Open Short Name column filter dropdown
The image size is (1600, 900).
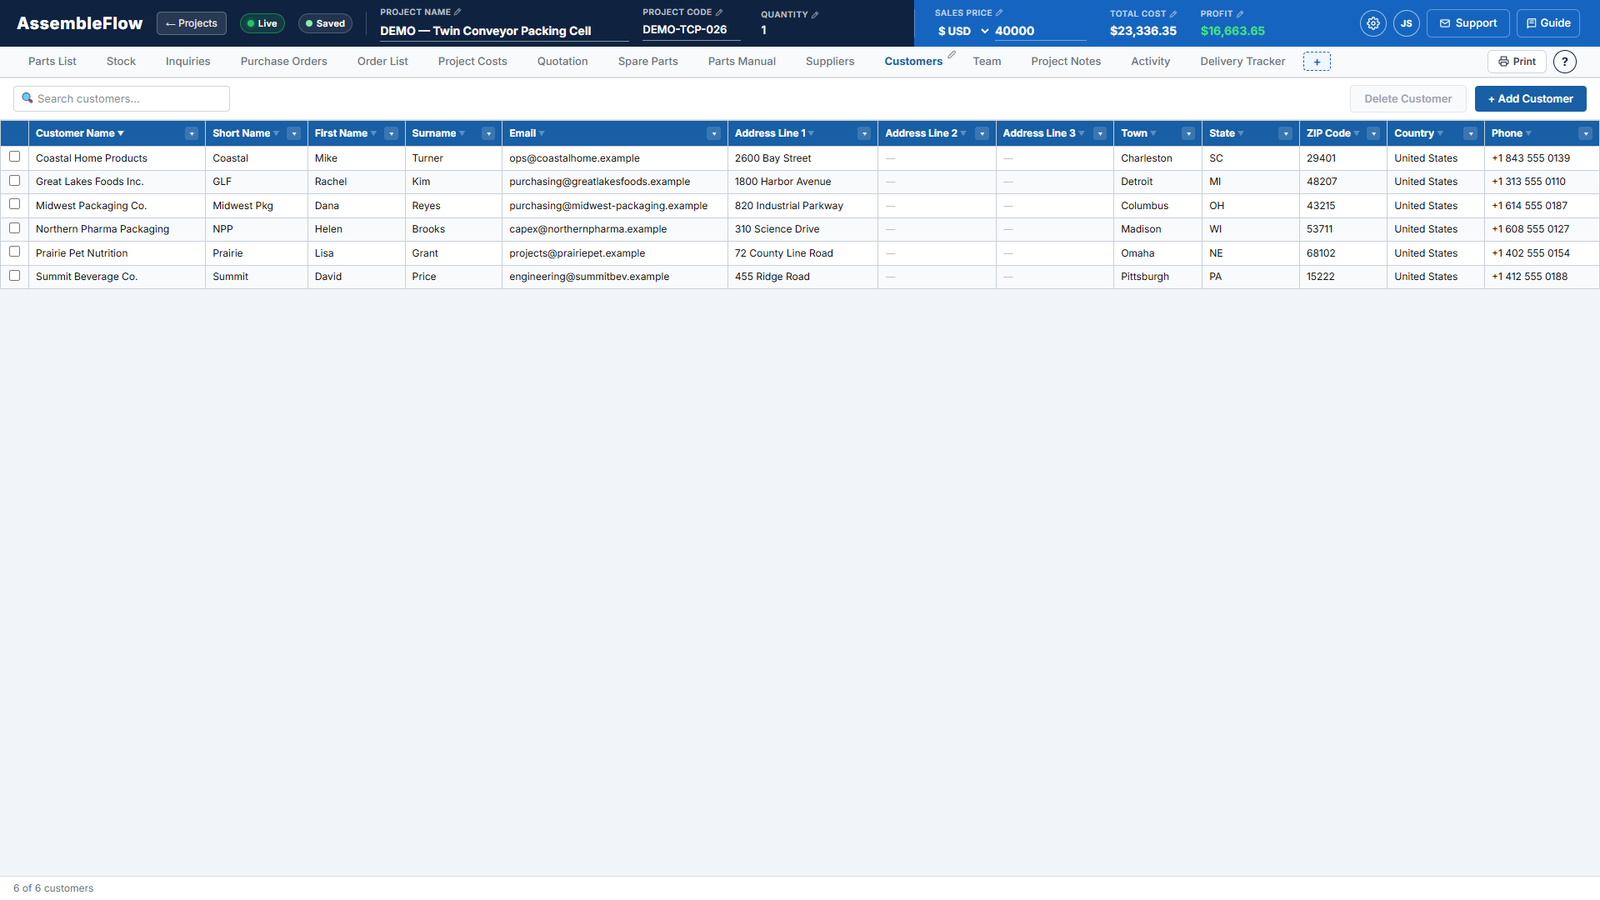tap(294, 134)
